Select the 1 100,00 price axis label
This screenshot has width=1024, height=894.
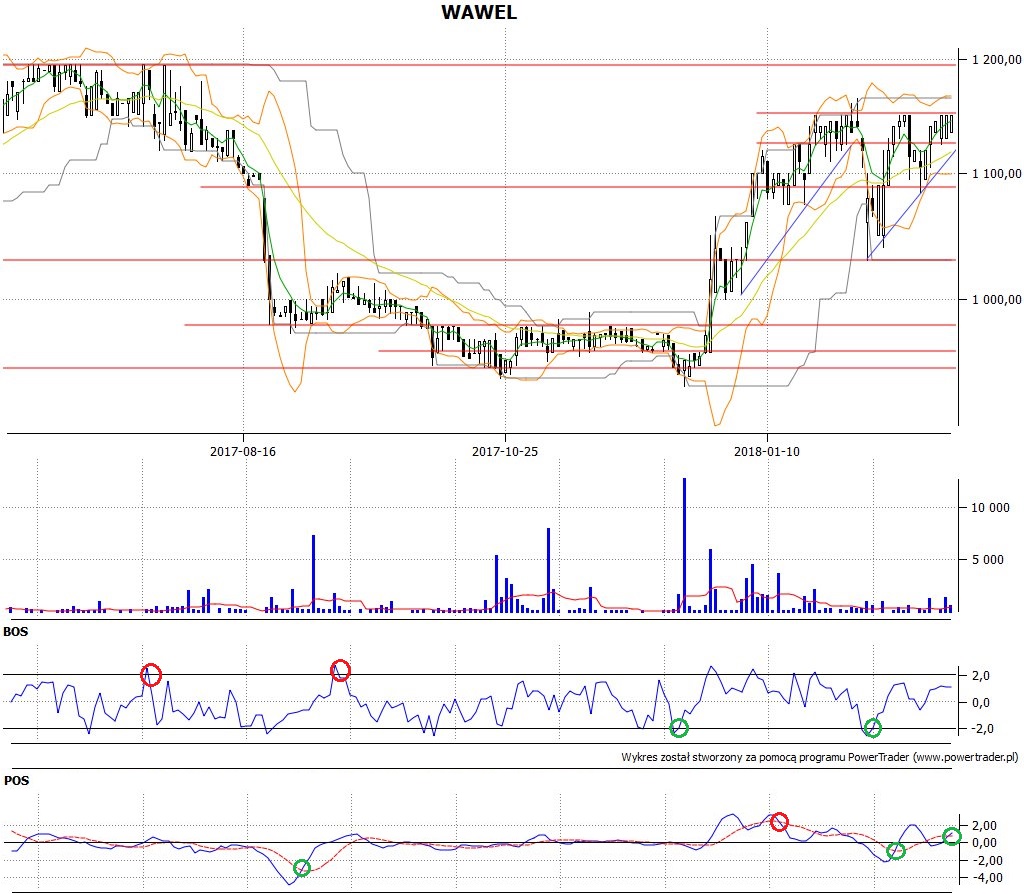coord(995,173)
